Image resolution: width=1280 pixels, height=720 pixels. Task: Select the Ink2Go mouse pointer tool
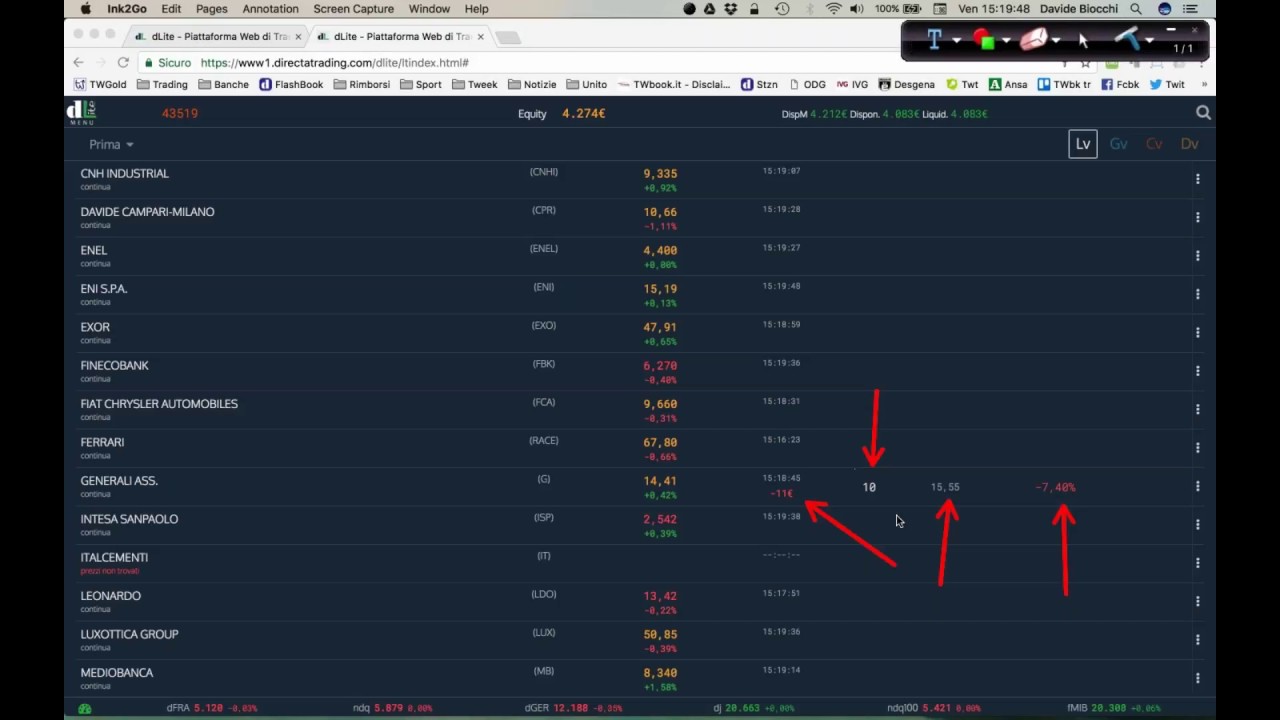click(1083, 41)
